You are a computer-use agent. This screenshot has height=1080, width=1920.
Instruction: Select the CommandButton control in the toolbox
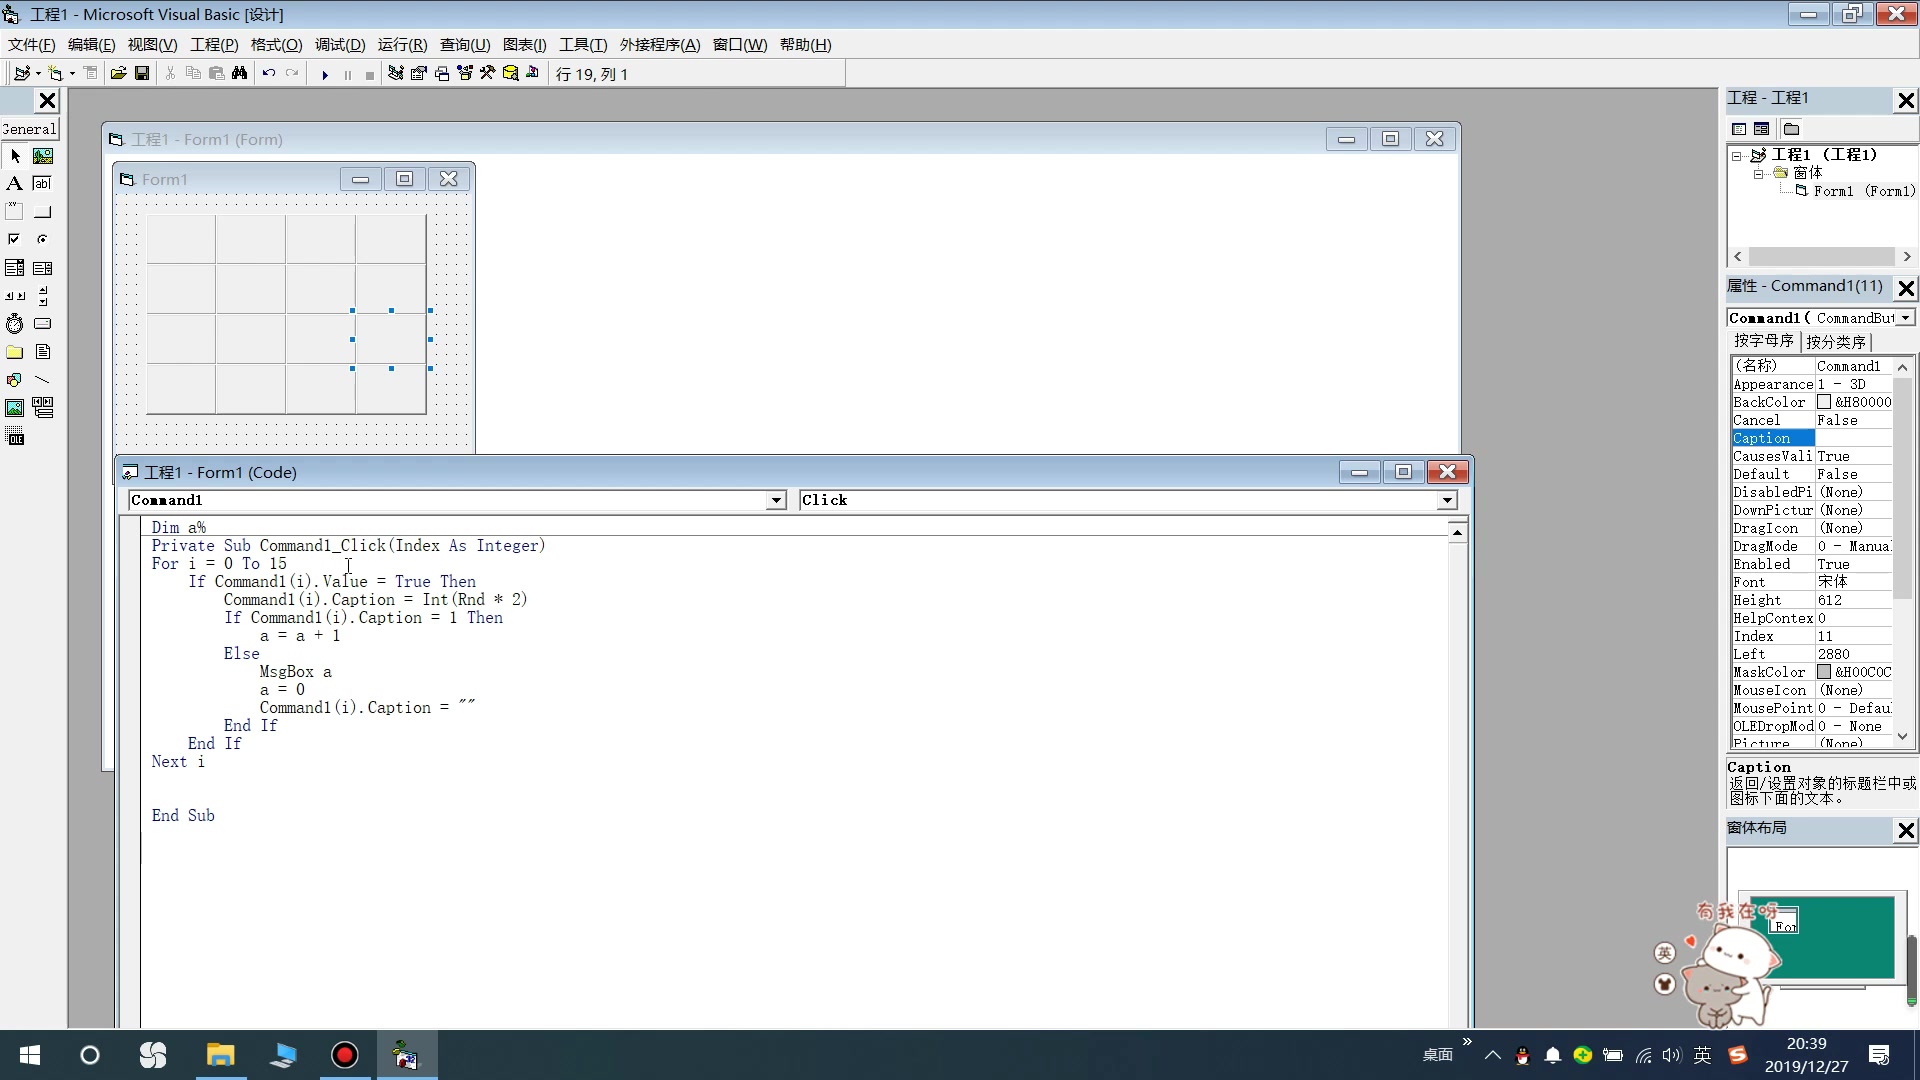pyautogui.click(x=43, y=212)
